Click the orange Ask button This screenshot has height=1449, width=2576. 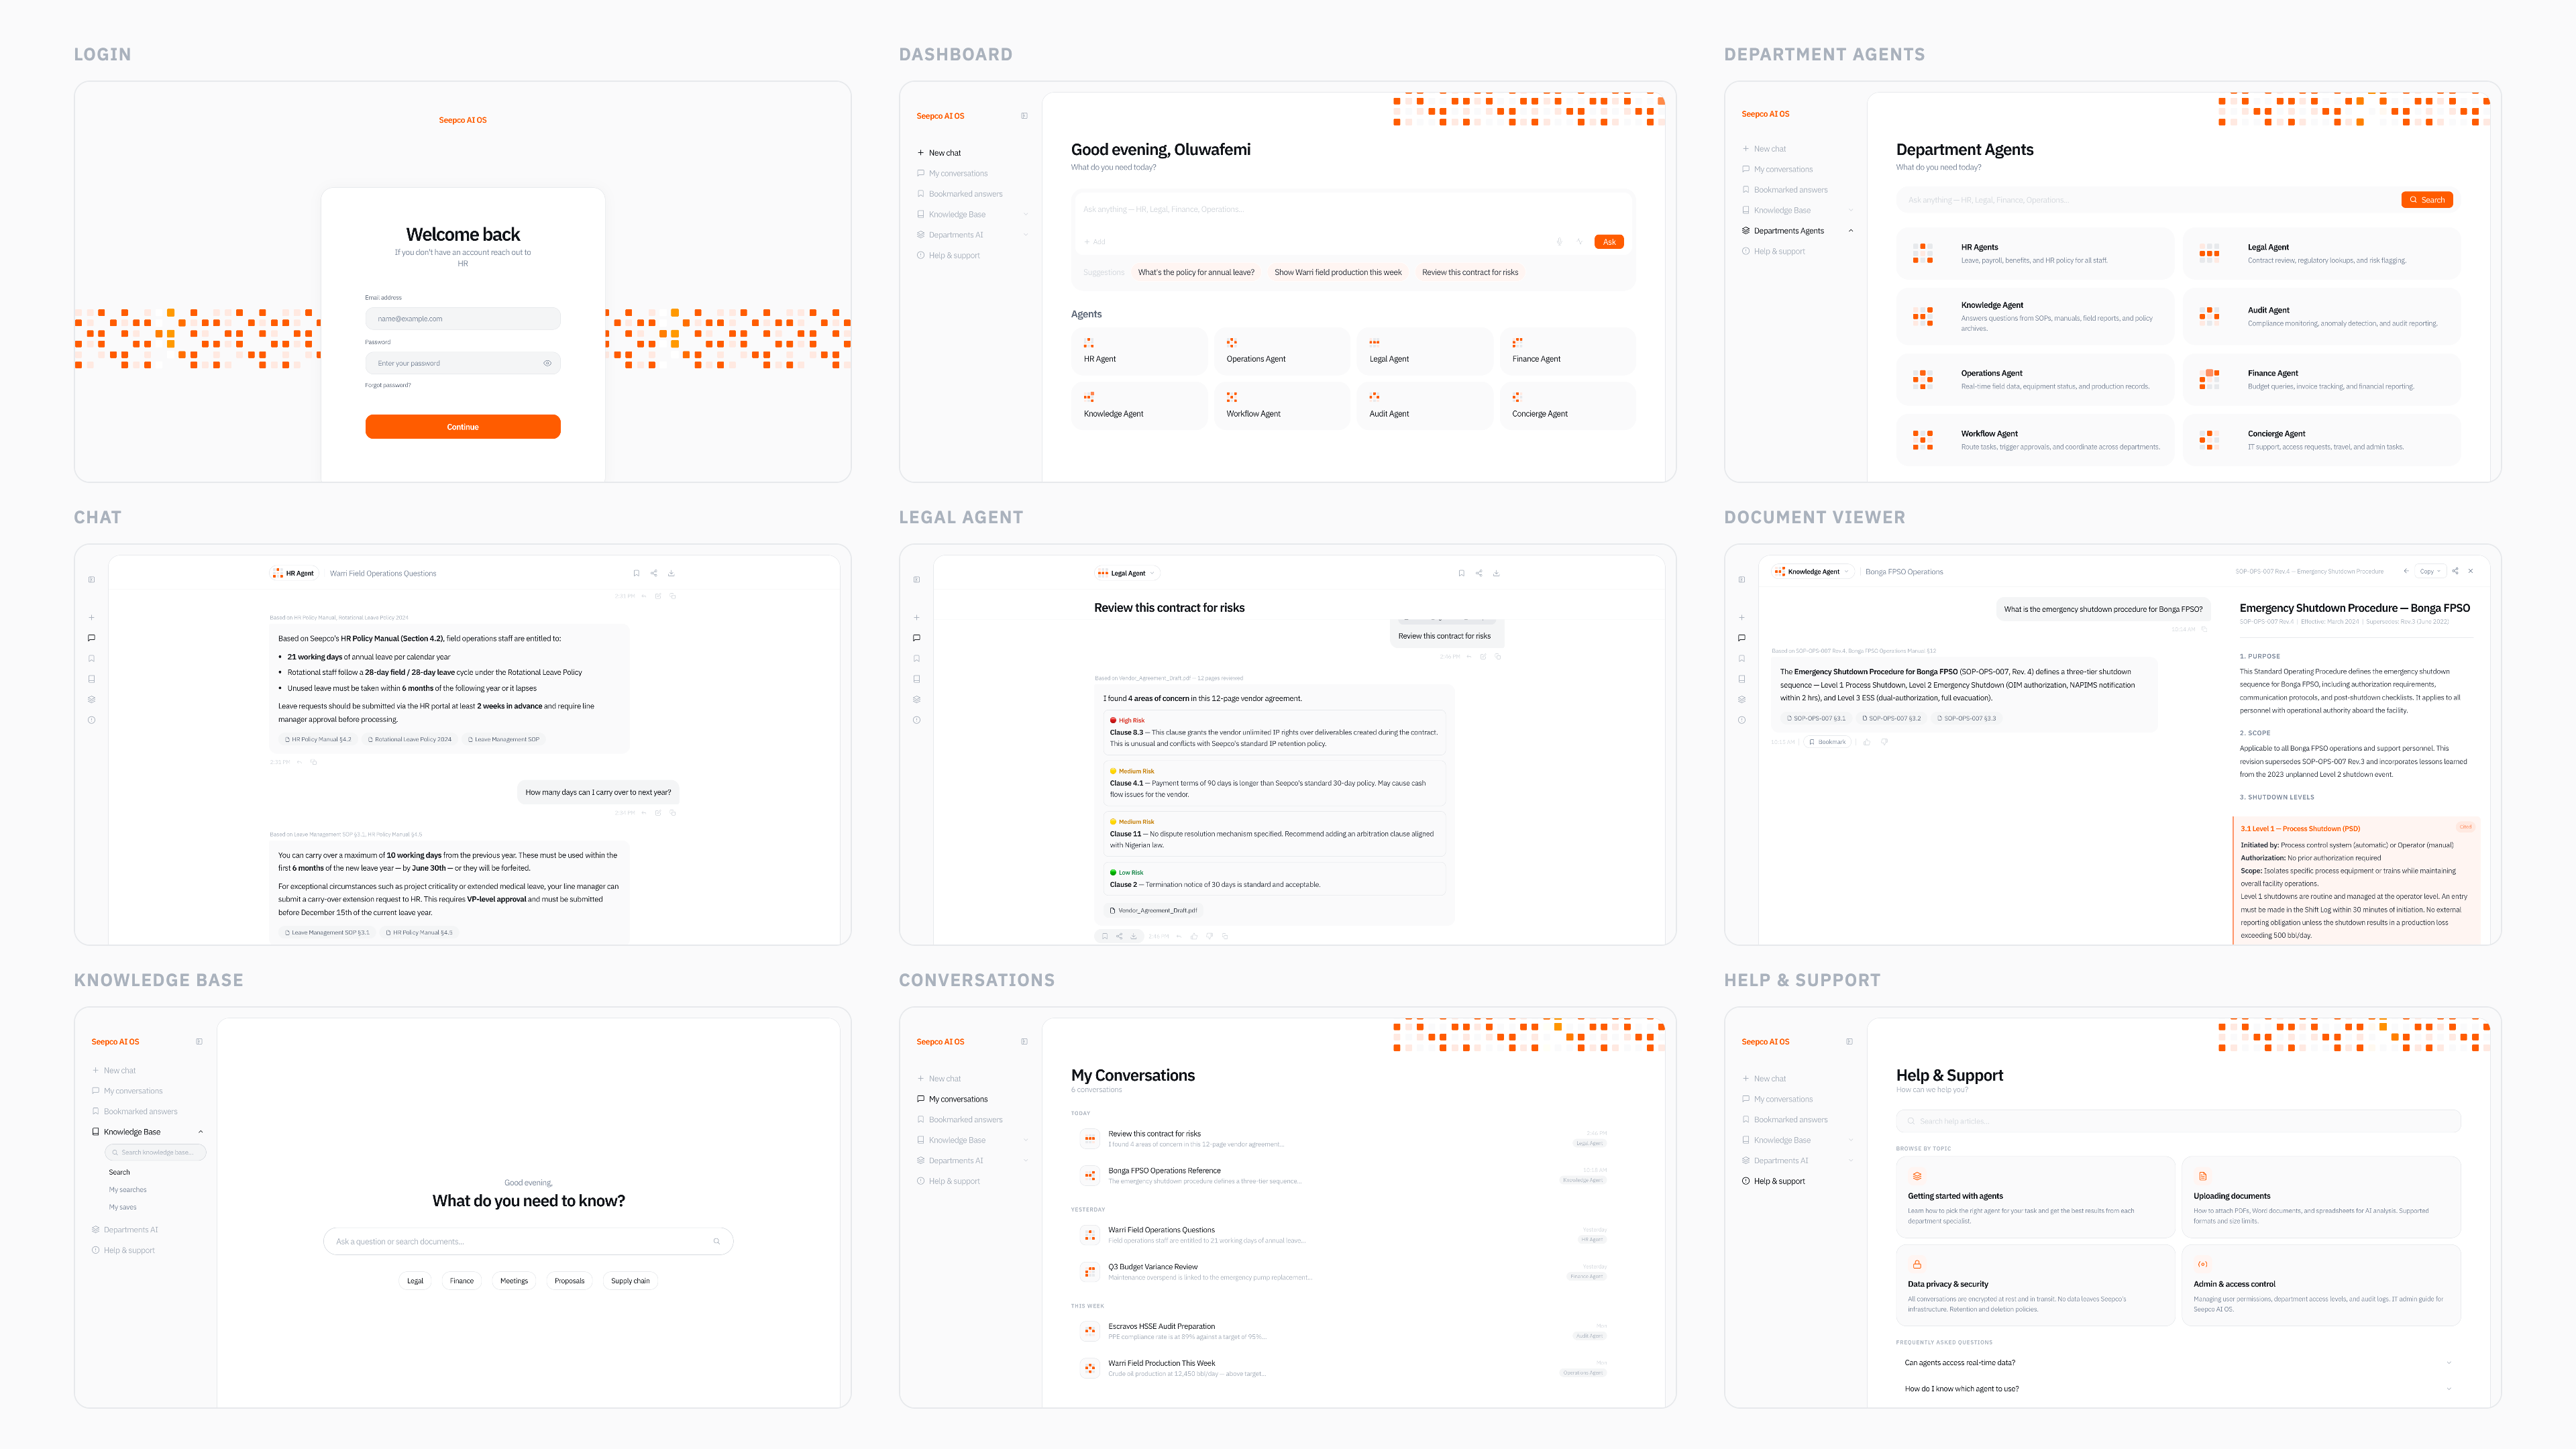point(1609,242)
